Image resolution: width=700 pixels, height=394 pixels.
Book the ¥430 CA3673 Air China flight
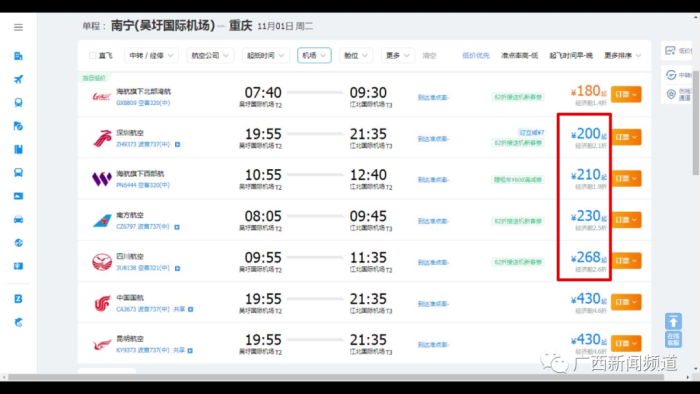pyautogui.click(x=626, y=302)
